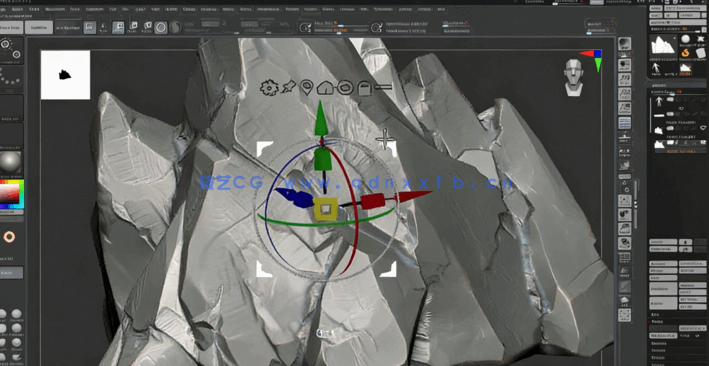The width and height of the screenshot is (709, 366).
Task: Expand the Remesh section in SubTool palette
Action: [659, 351]
